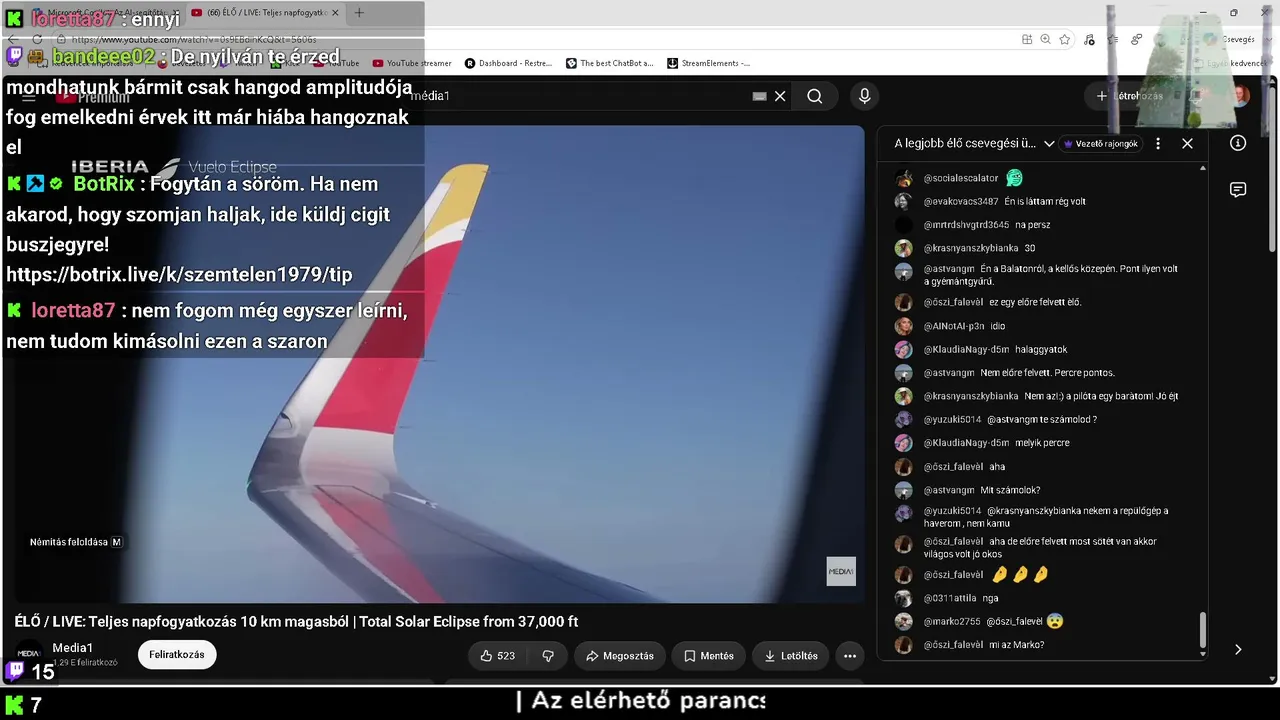1280x720 pixels.
Task: Select the @krasnyanszkybianka '30' chat message
Action: 1030,248
